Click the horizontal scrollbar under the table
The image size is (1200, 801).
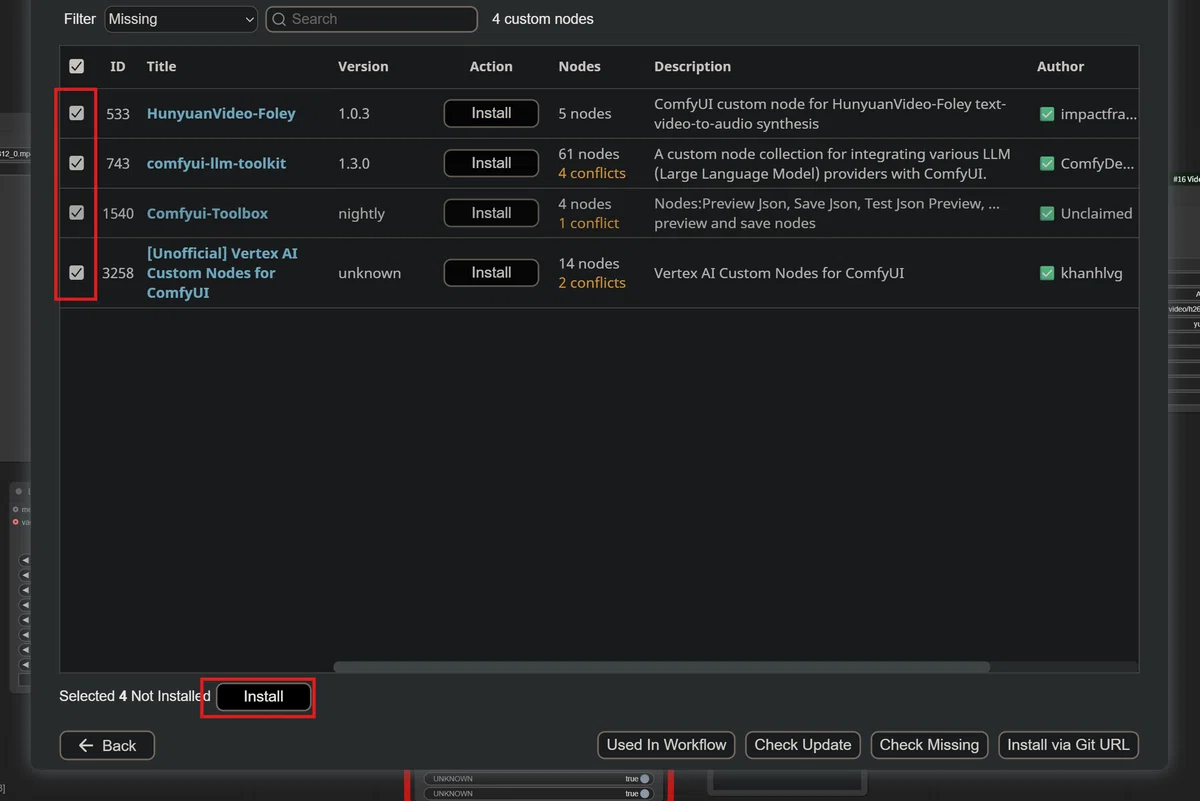(x=661, y=667)
